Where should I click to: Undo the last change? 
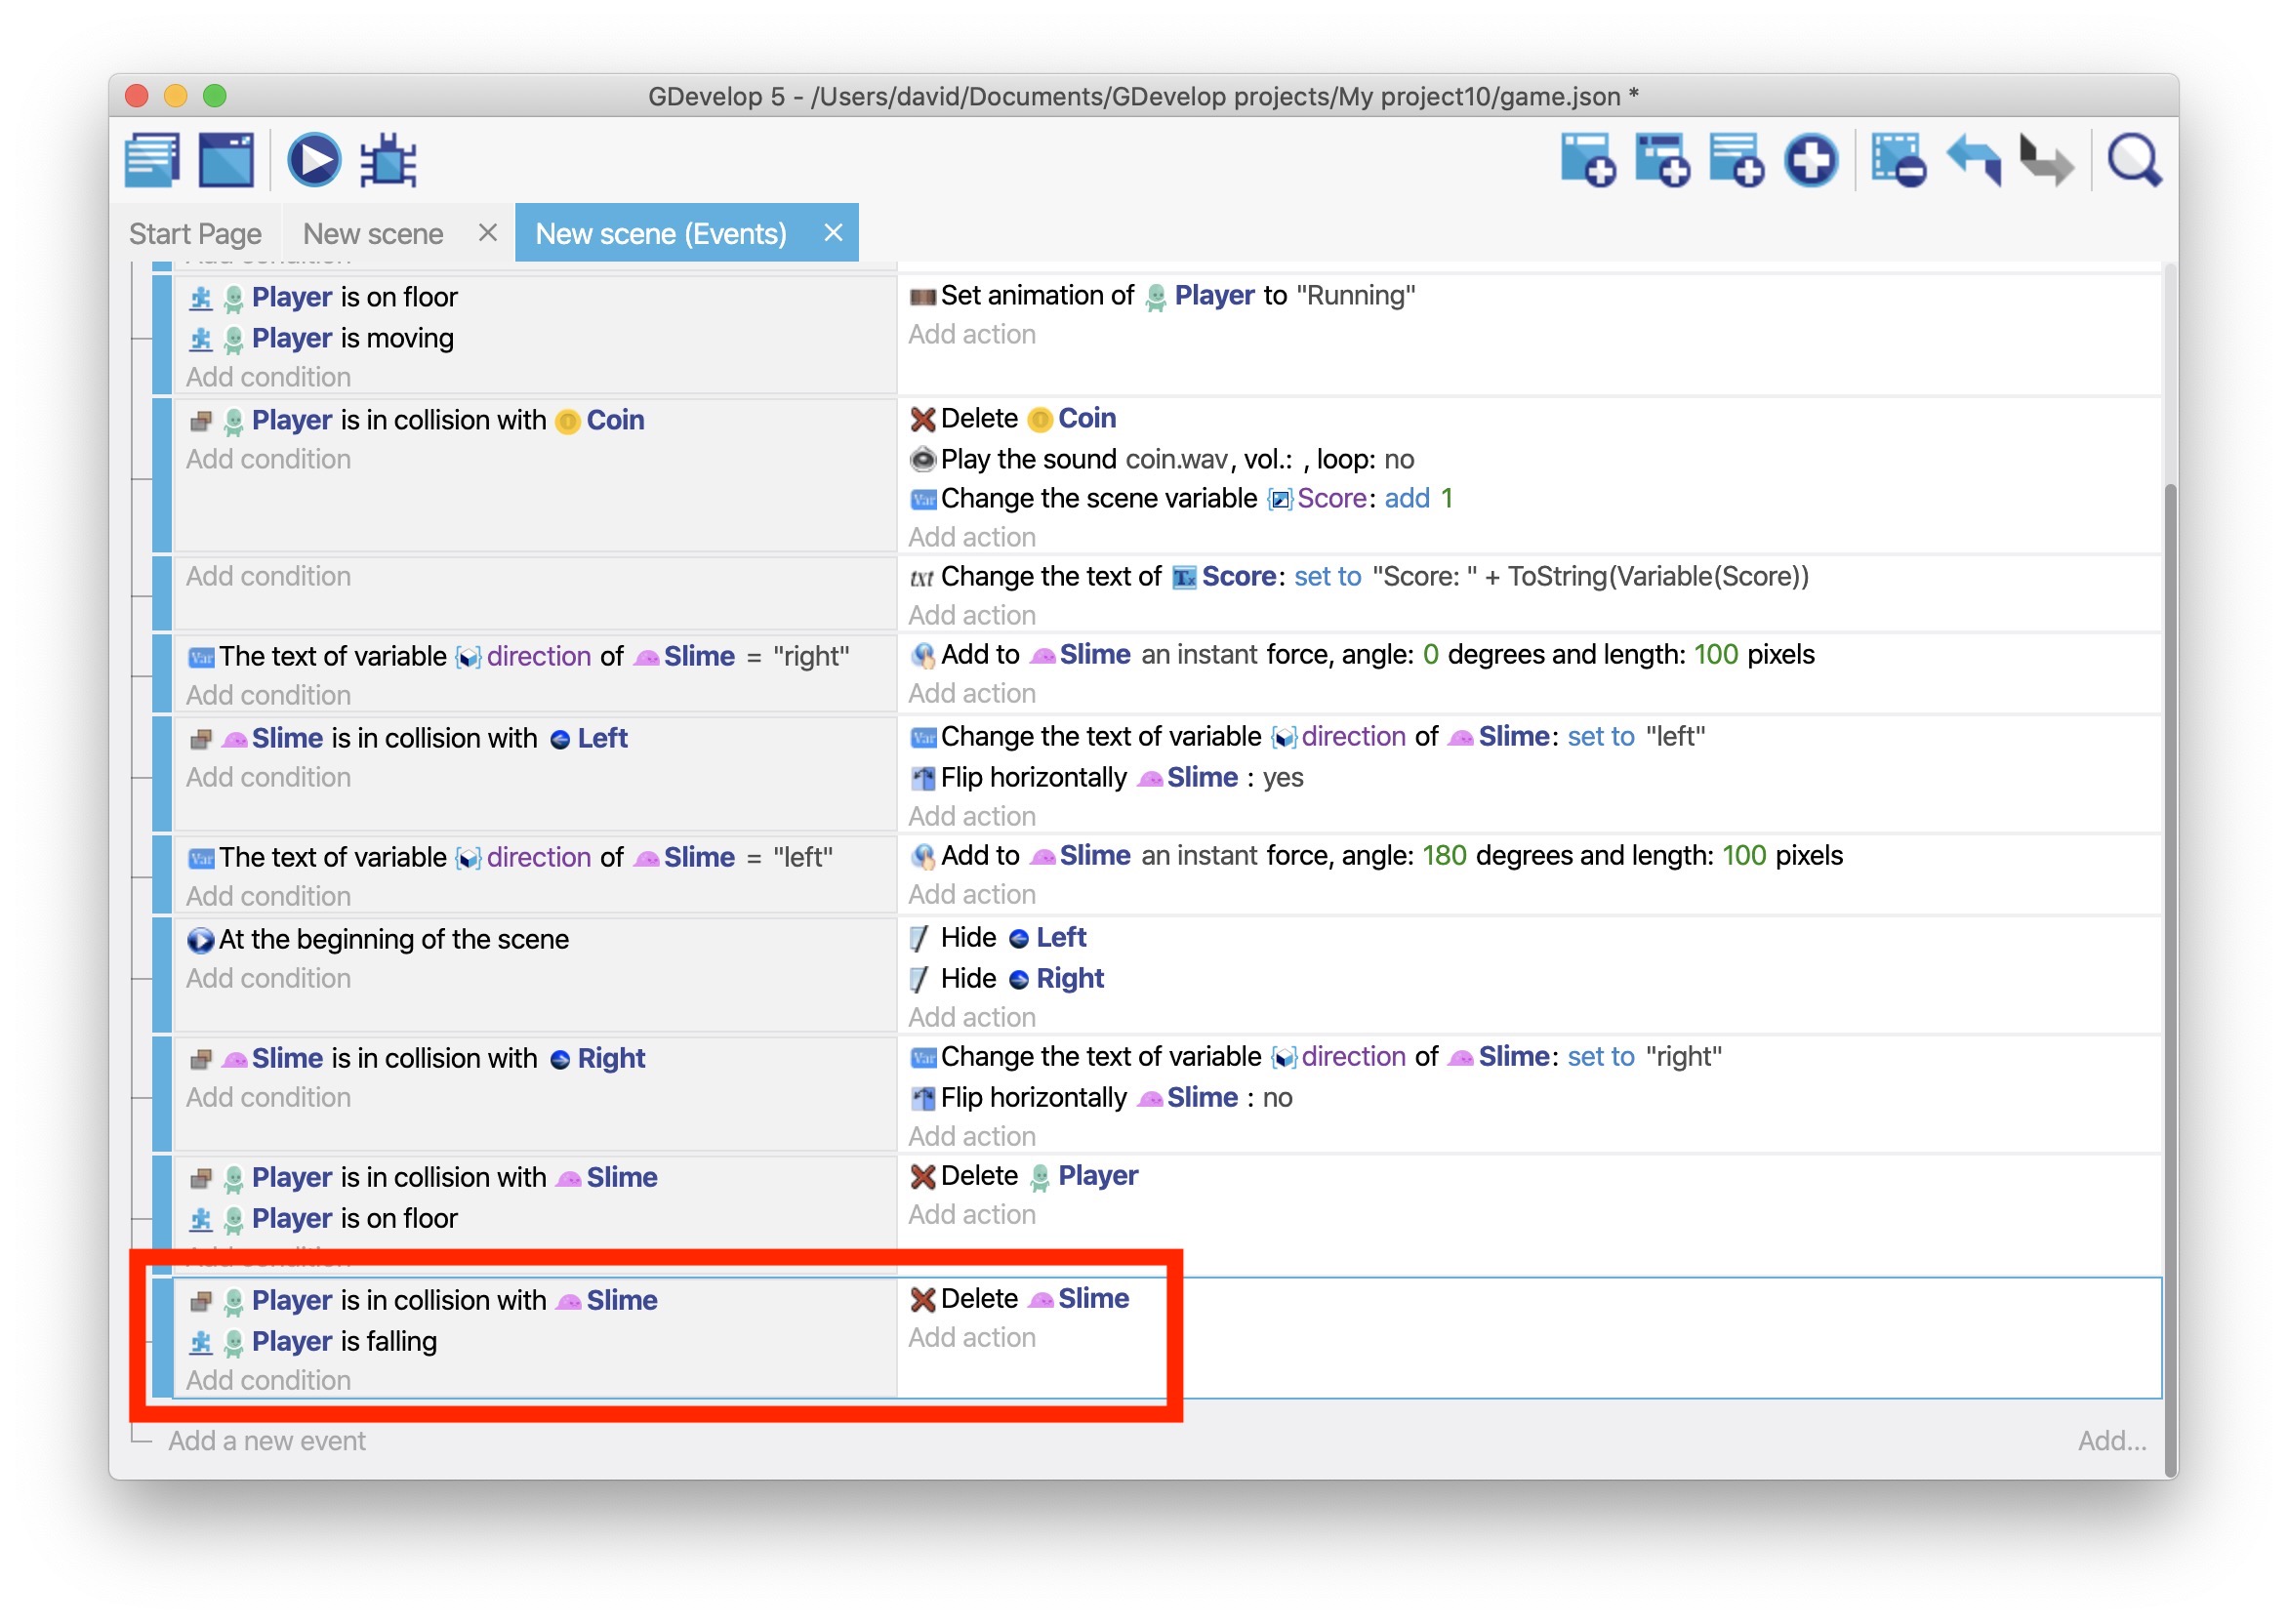tap(1974, 160)
